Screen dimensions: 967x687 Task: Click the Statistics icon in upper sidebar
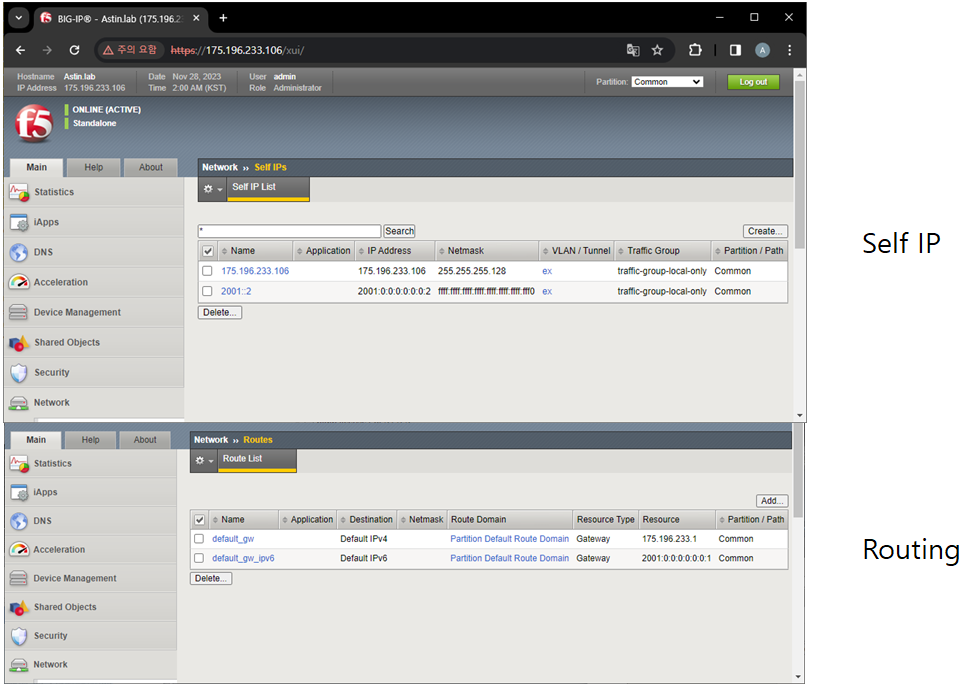click(19, 193)
